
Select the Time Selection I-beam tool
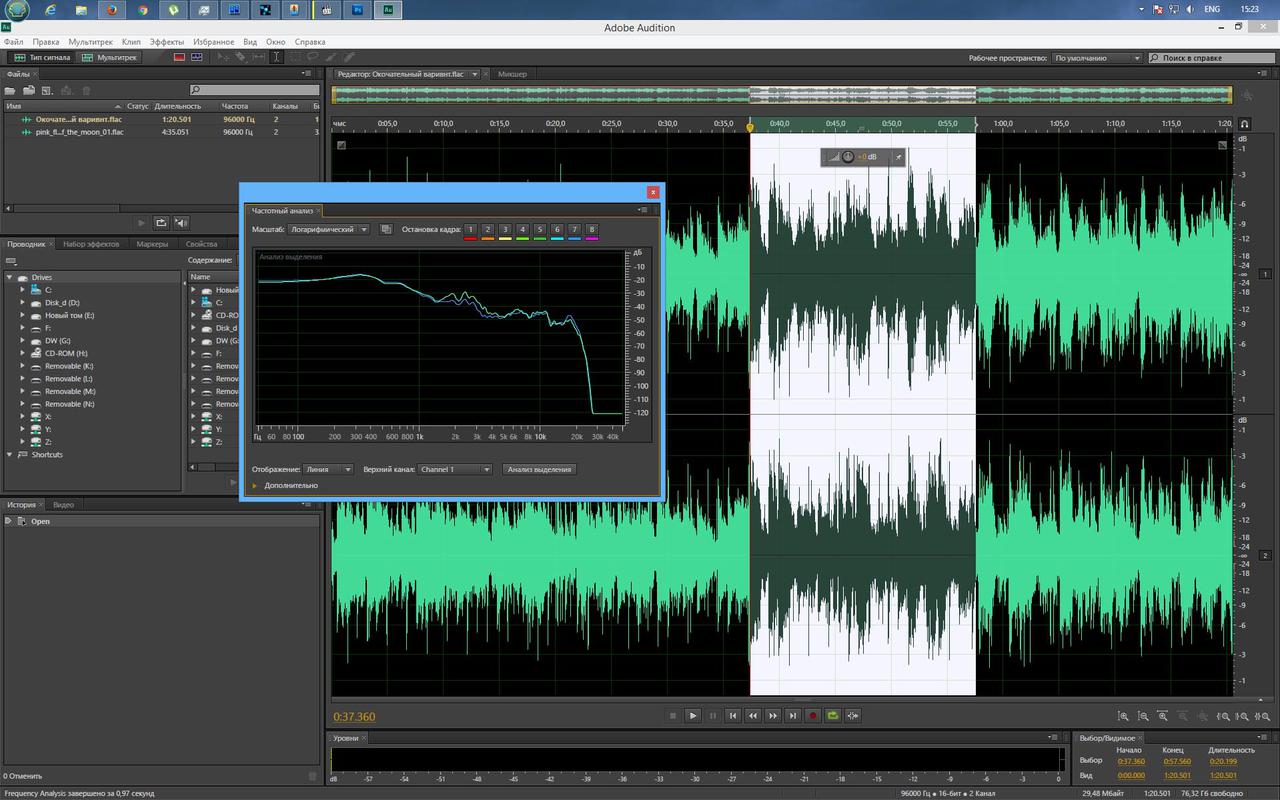click(x=277, y=57)
